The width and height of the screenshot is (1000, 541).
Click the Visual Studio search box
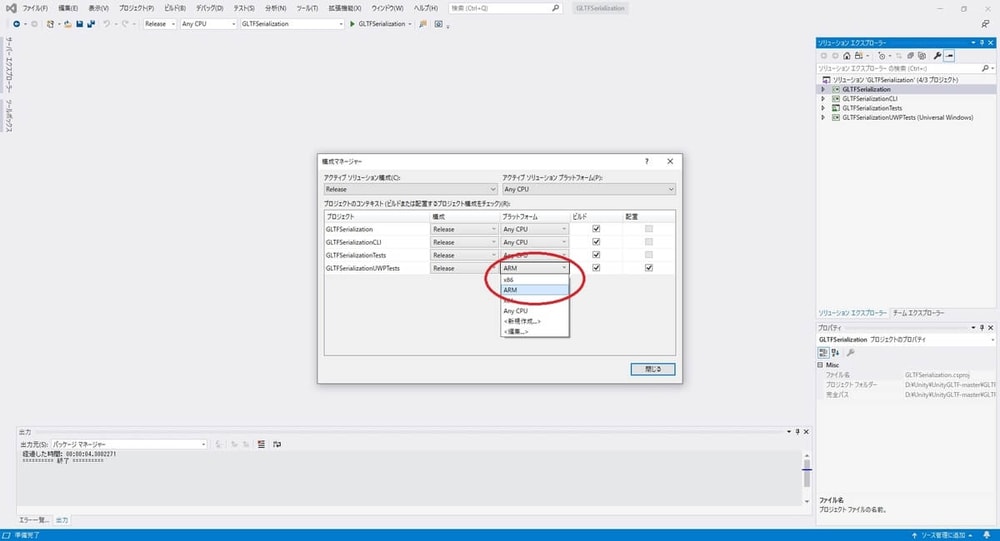click(x=505, y=8)
